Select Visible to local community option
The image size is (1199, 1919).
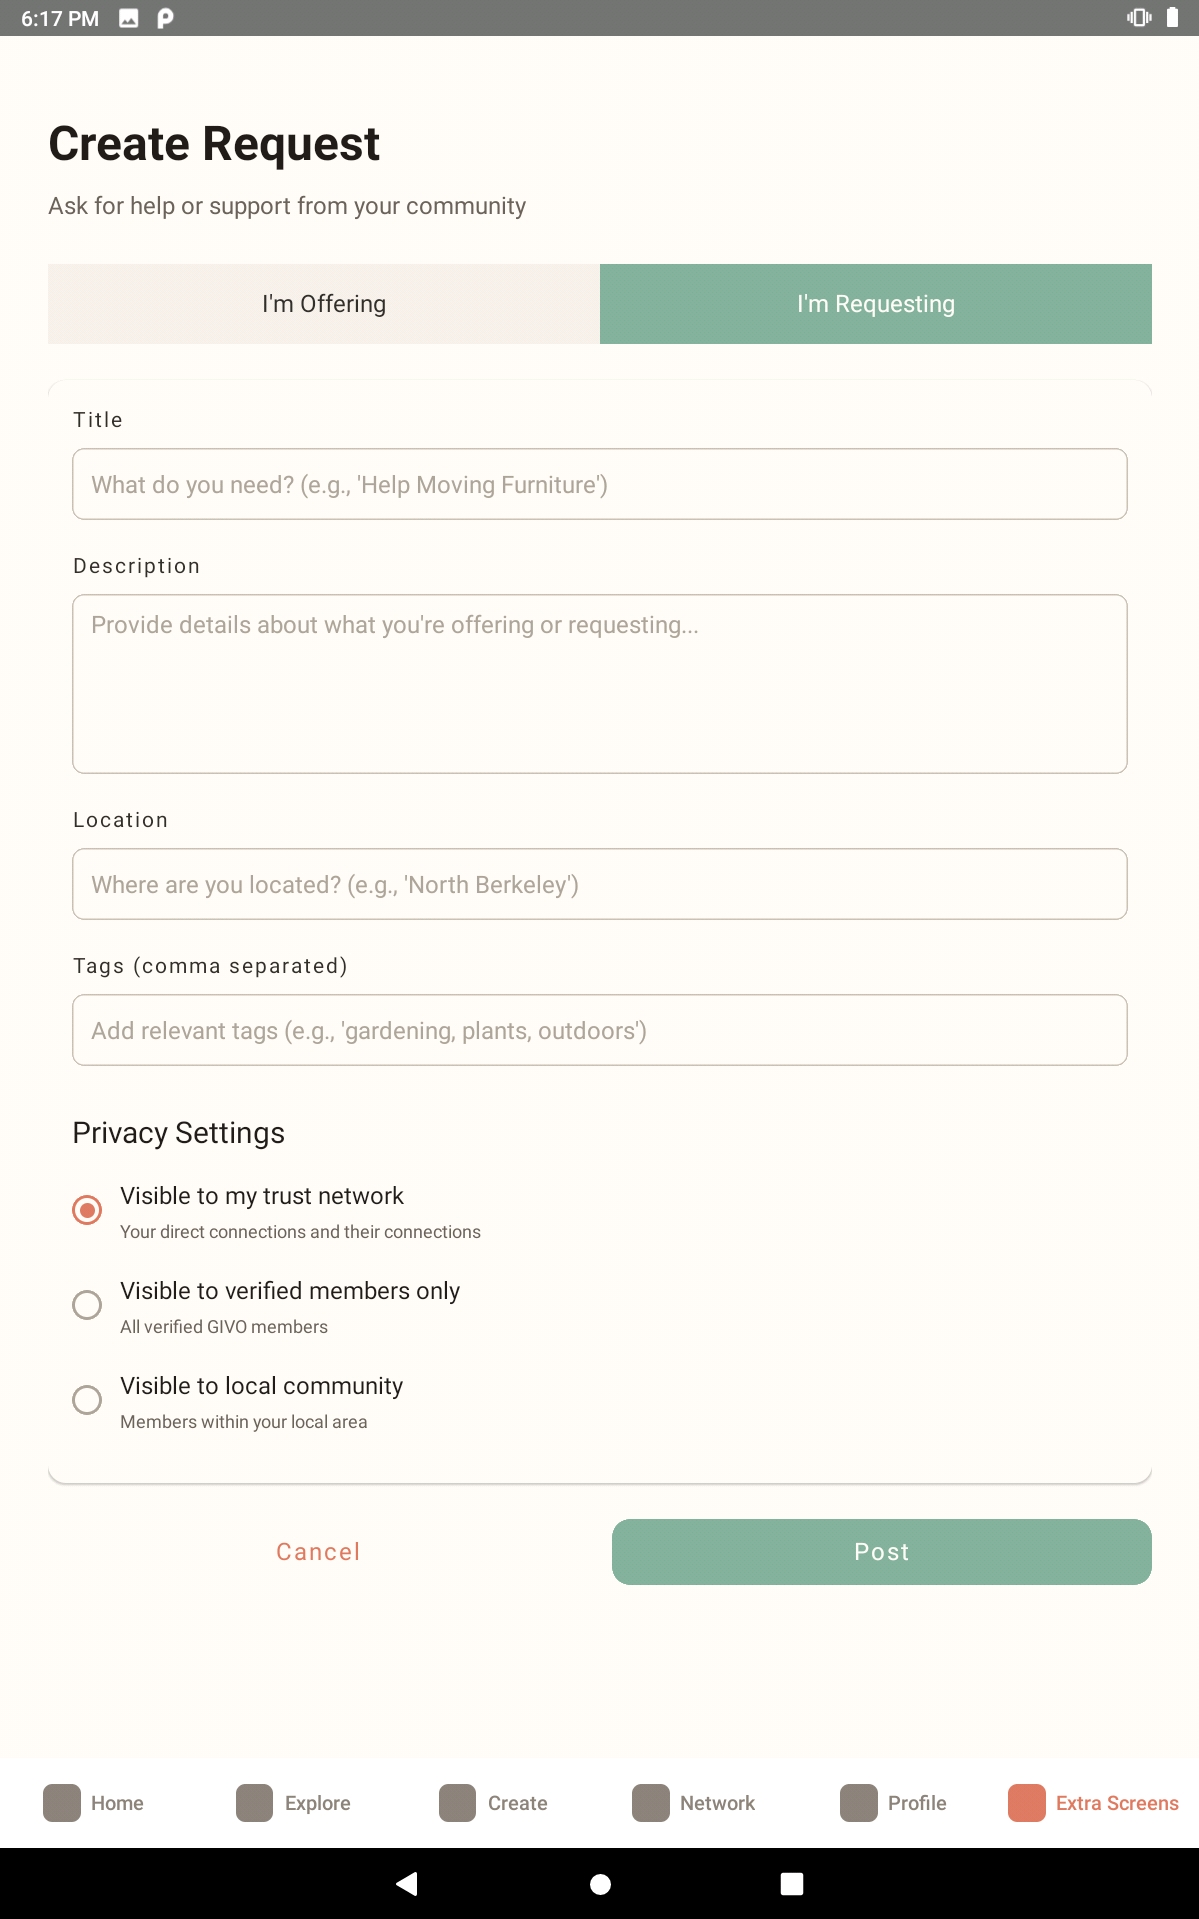coord(87,1400)
